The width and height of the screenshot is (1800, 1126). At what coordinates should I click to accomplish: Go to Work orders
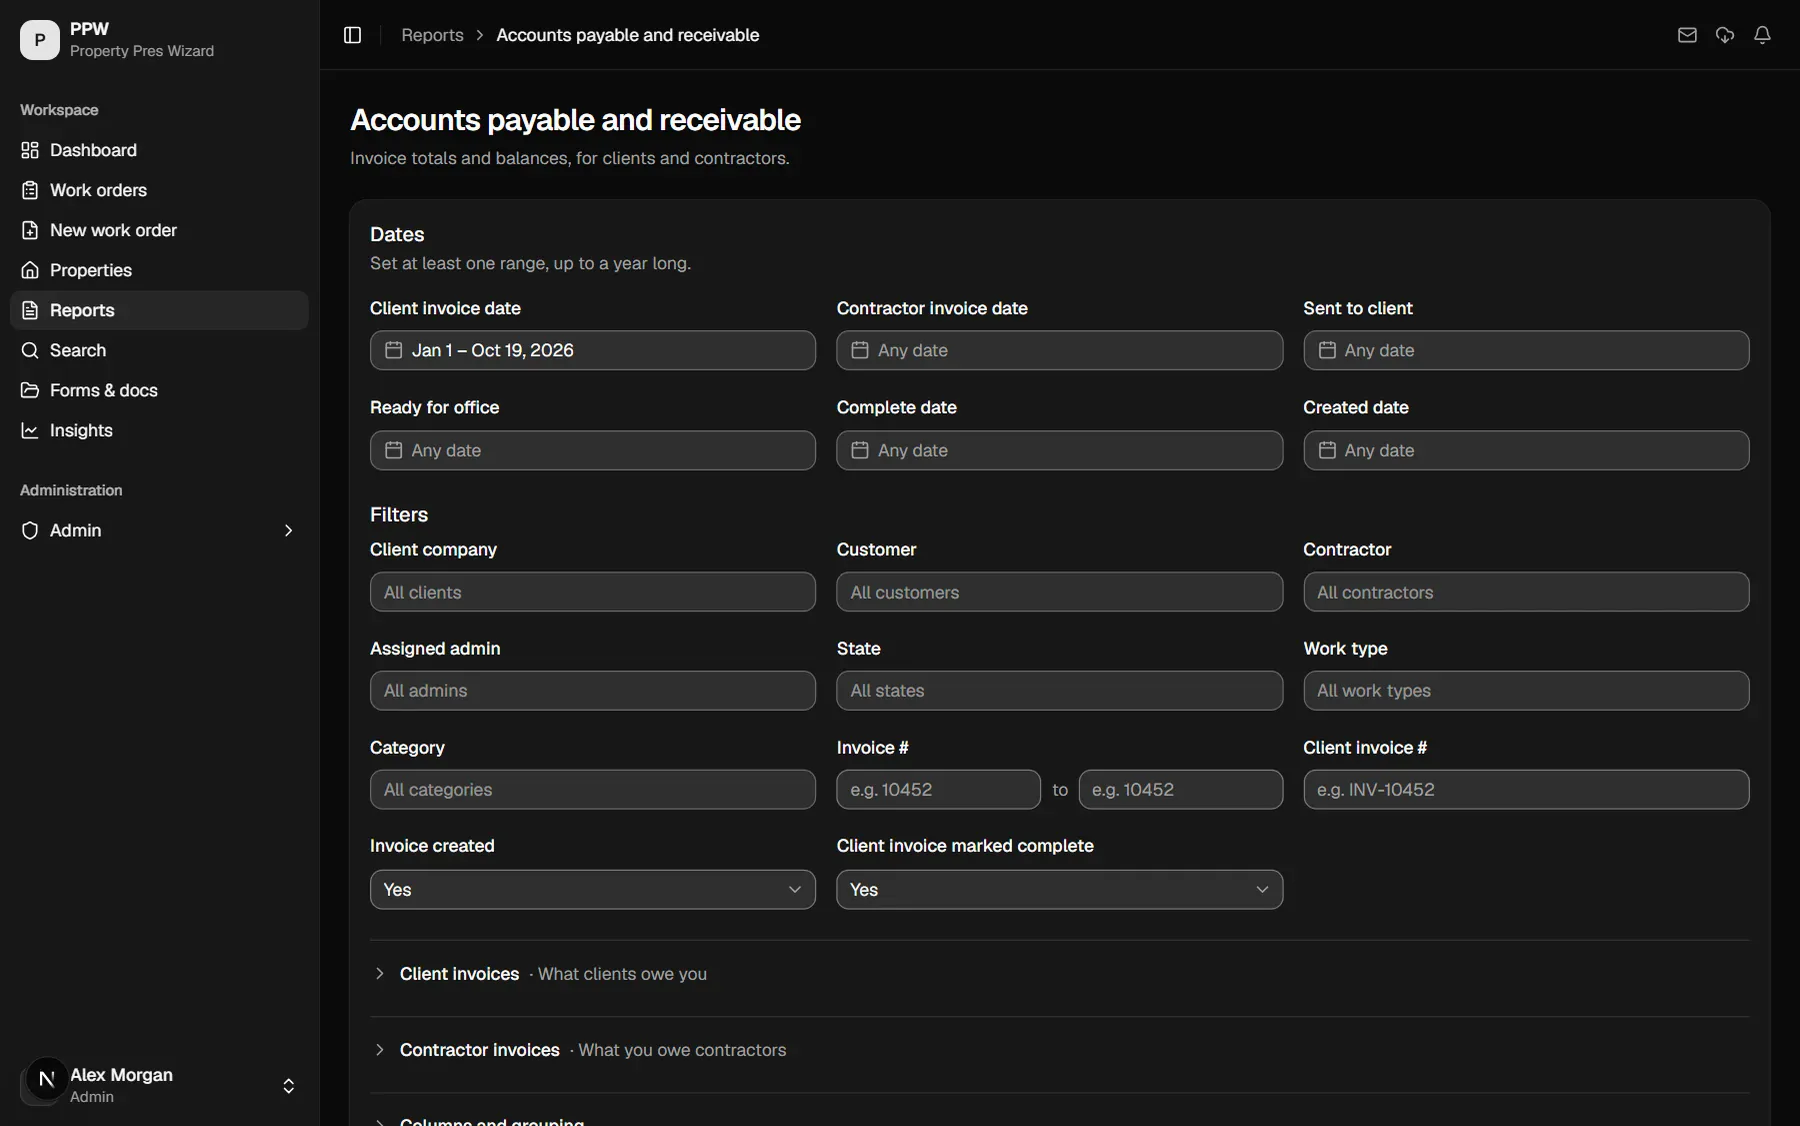[x=159, y=190]
